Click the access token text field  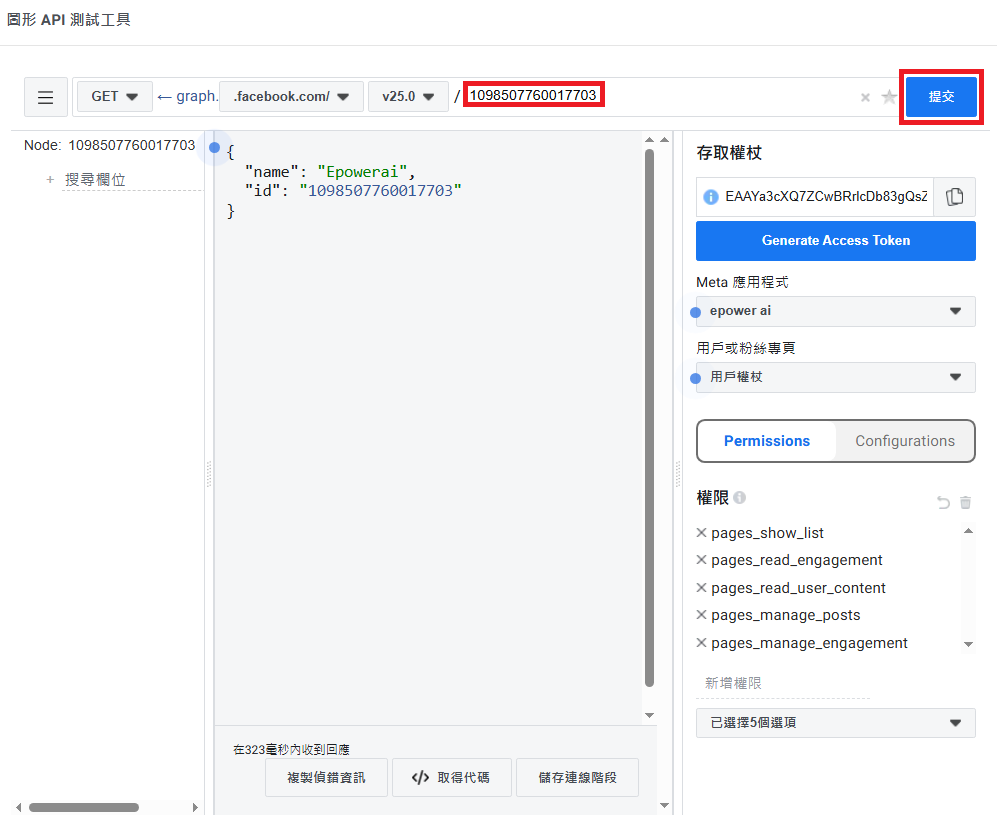pos(825,197)
